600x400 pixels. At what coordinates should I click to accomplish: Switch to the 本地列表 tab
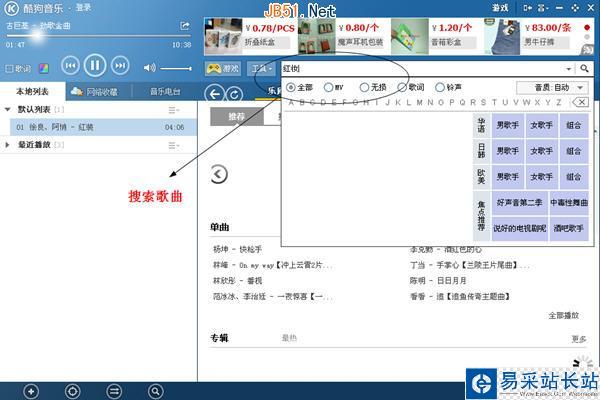(x=33, y=91)
